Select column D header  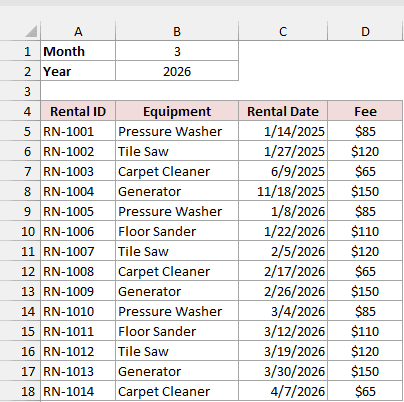point(365,31)
